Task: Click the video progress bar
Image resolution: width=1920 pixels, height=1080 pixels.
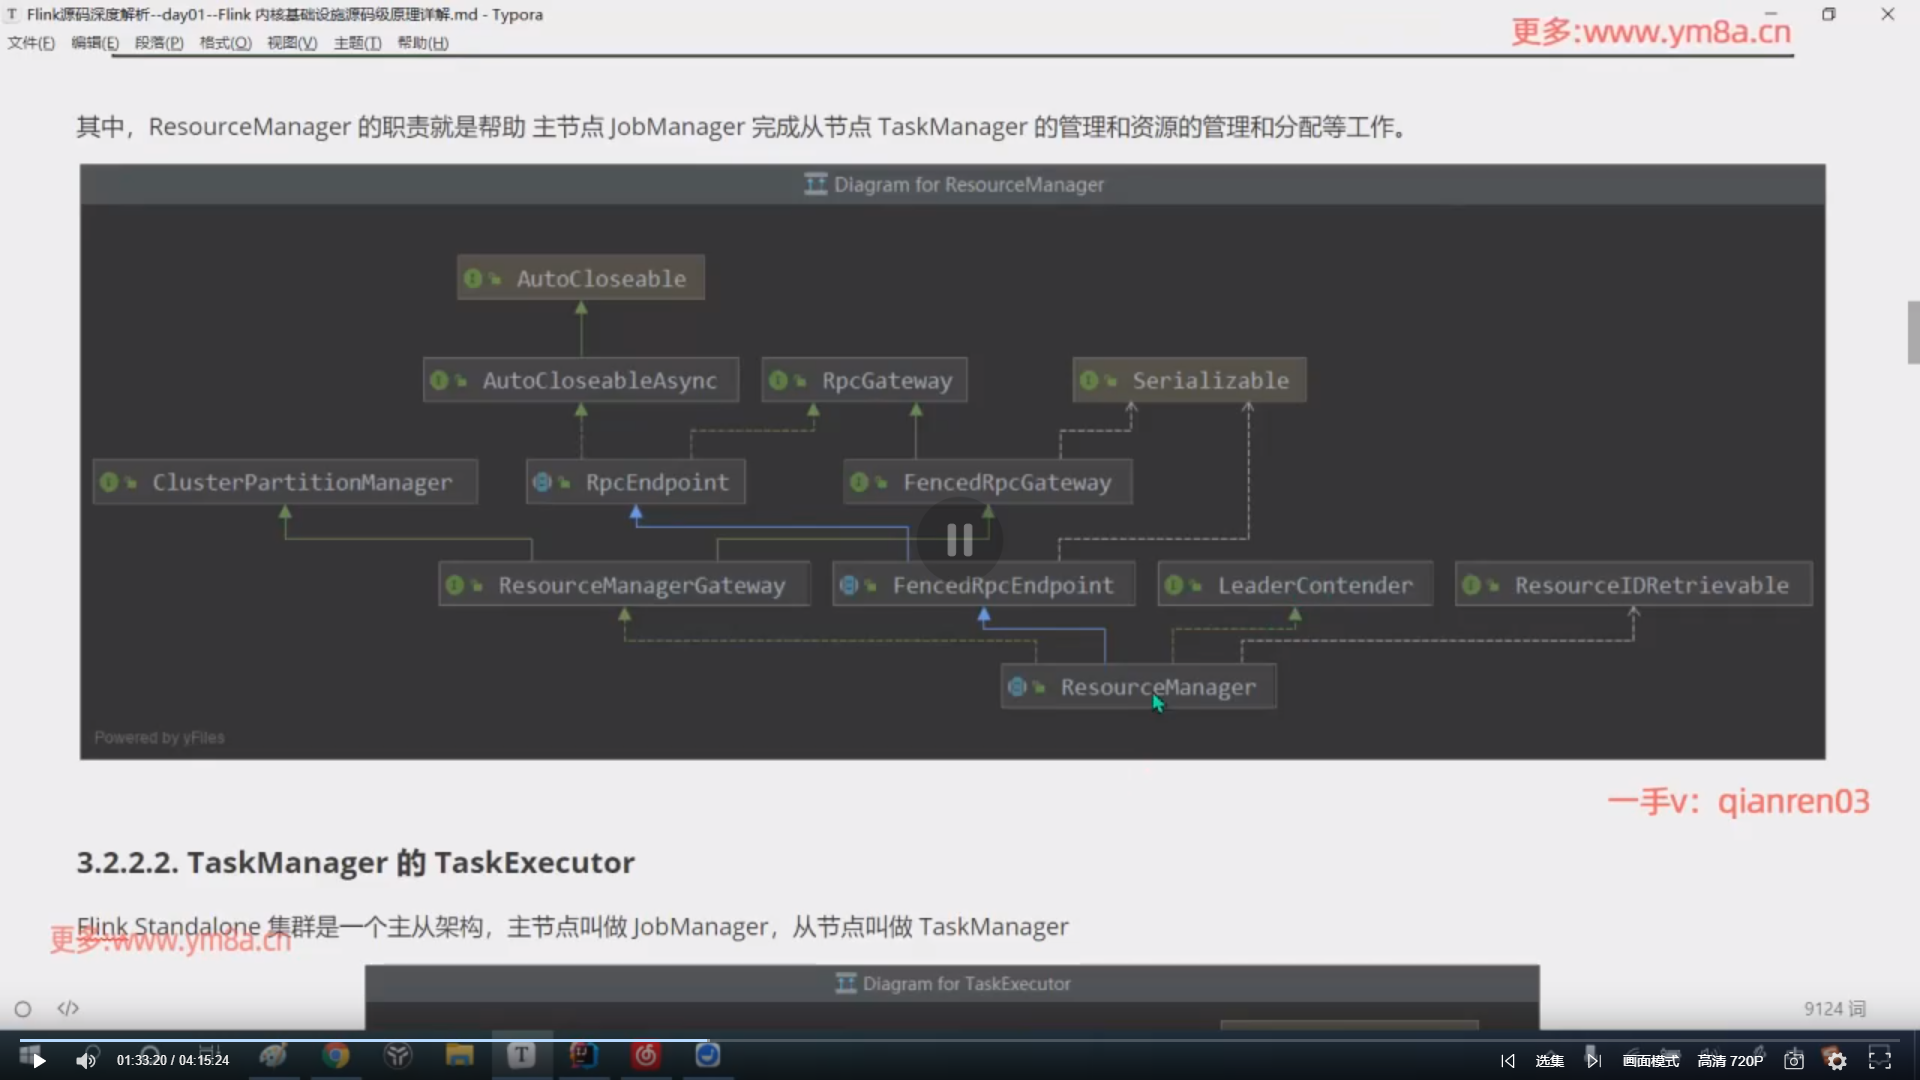Action: click(960, 1040)
